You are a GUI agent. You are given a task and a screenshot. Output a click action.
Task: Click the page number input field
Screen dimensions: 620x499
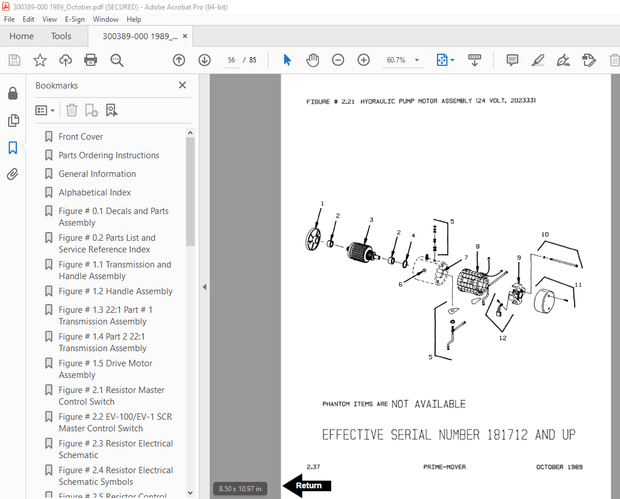point(231,60)
